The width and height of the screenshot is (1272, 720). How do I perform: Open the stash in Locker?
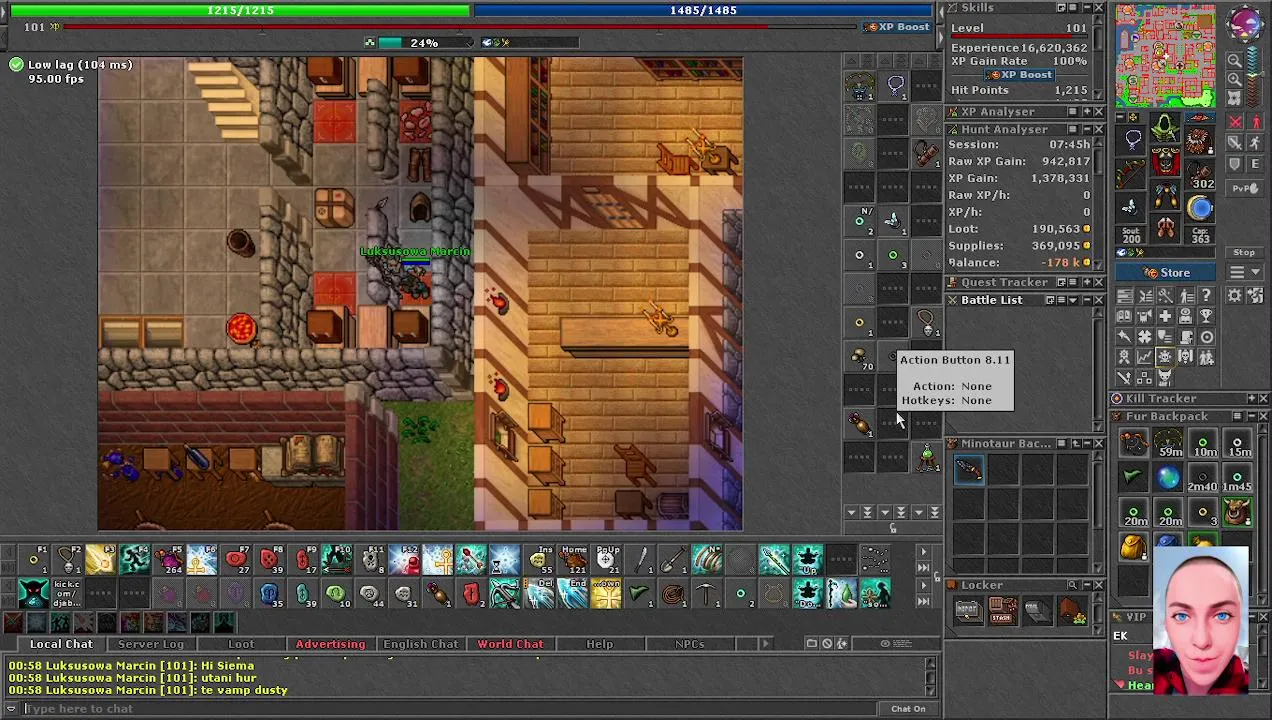[1002, 611]
